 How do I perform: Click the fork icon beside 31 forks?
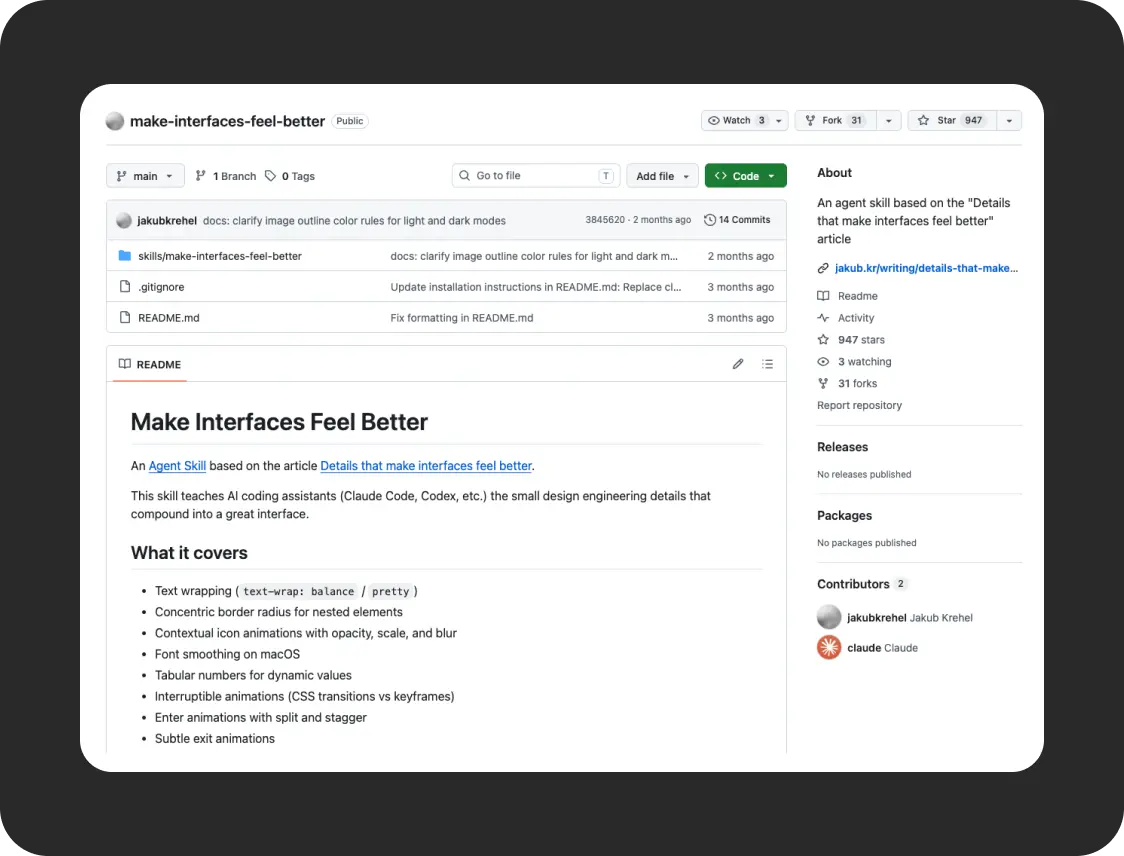pos(823,384)
